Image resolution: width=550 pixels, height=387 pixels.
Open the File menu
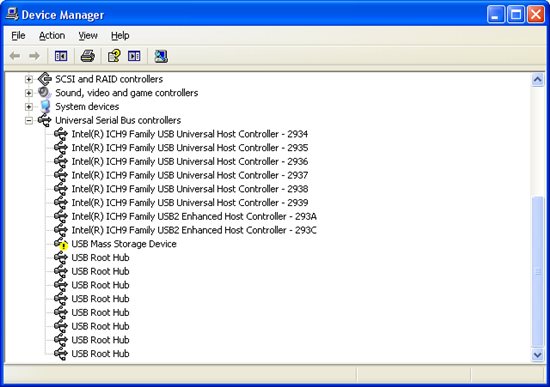18,36
